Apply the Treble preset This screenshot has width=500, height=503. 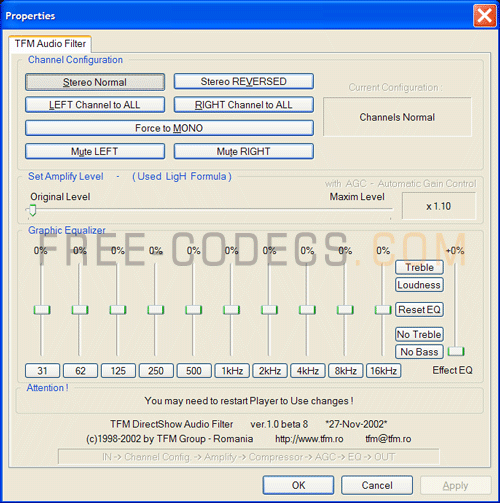pos(419,267)
